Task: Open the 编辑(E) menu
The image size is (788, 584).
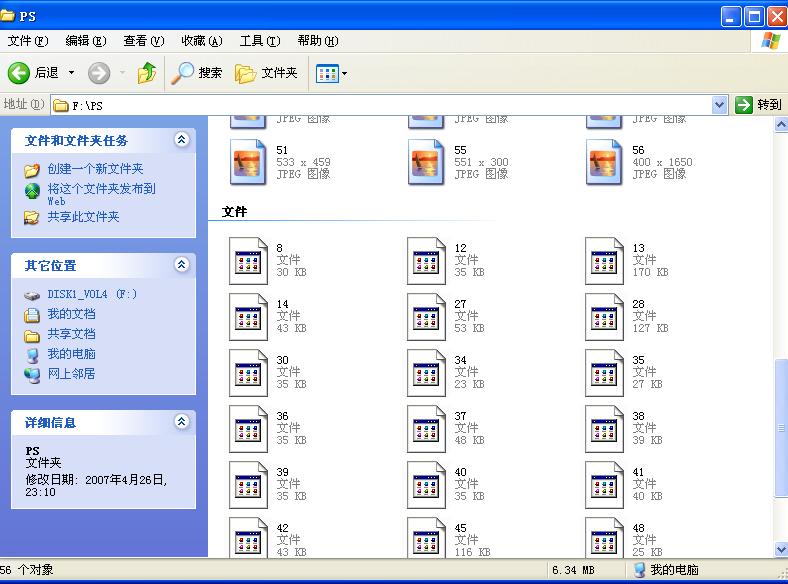Action: [x=86, y=41]
